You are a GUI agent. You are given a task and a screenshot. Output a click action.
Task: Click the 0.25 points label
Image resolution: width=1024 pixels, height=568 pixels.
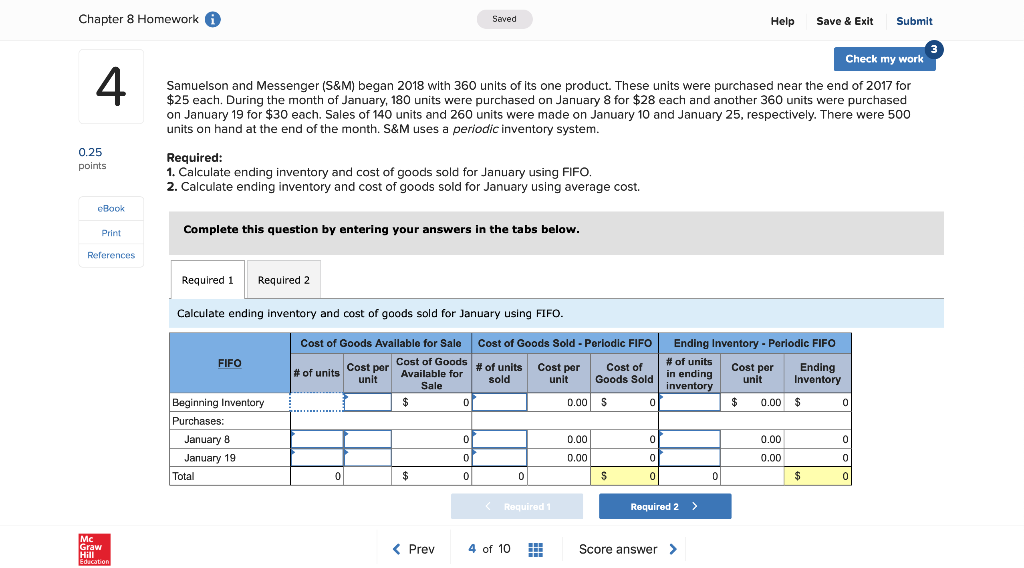[92, 158]
